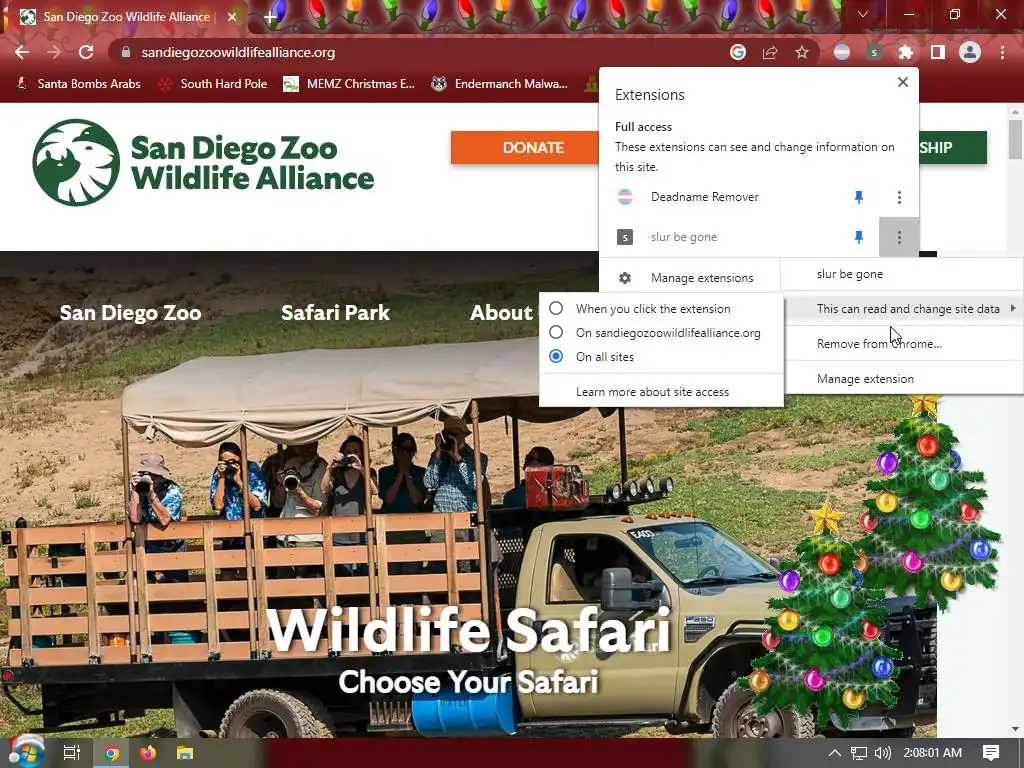Select 'When you click the extension' option
The image size is (1024, 768).
tap(661, 308)
